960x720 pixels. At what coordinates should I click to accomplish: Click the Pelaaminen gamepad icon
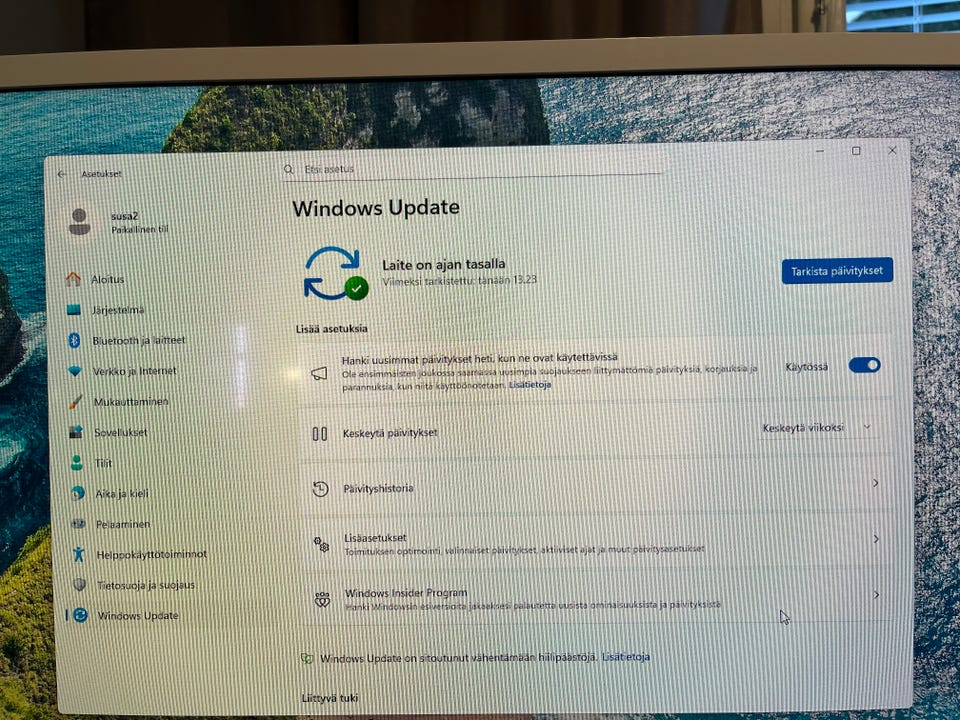pos(78,523)
